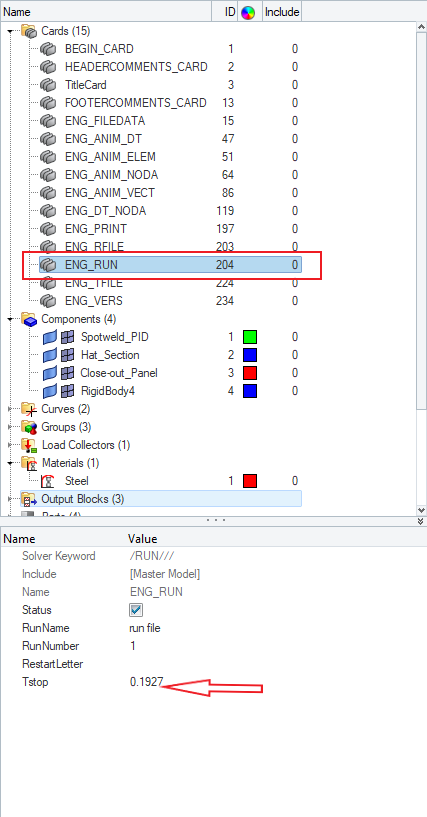Viewport: 427px width, 817px height.
Task: Expand the Output Blocks folder
Action: click(x=10, y=499)
